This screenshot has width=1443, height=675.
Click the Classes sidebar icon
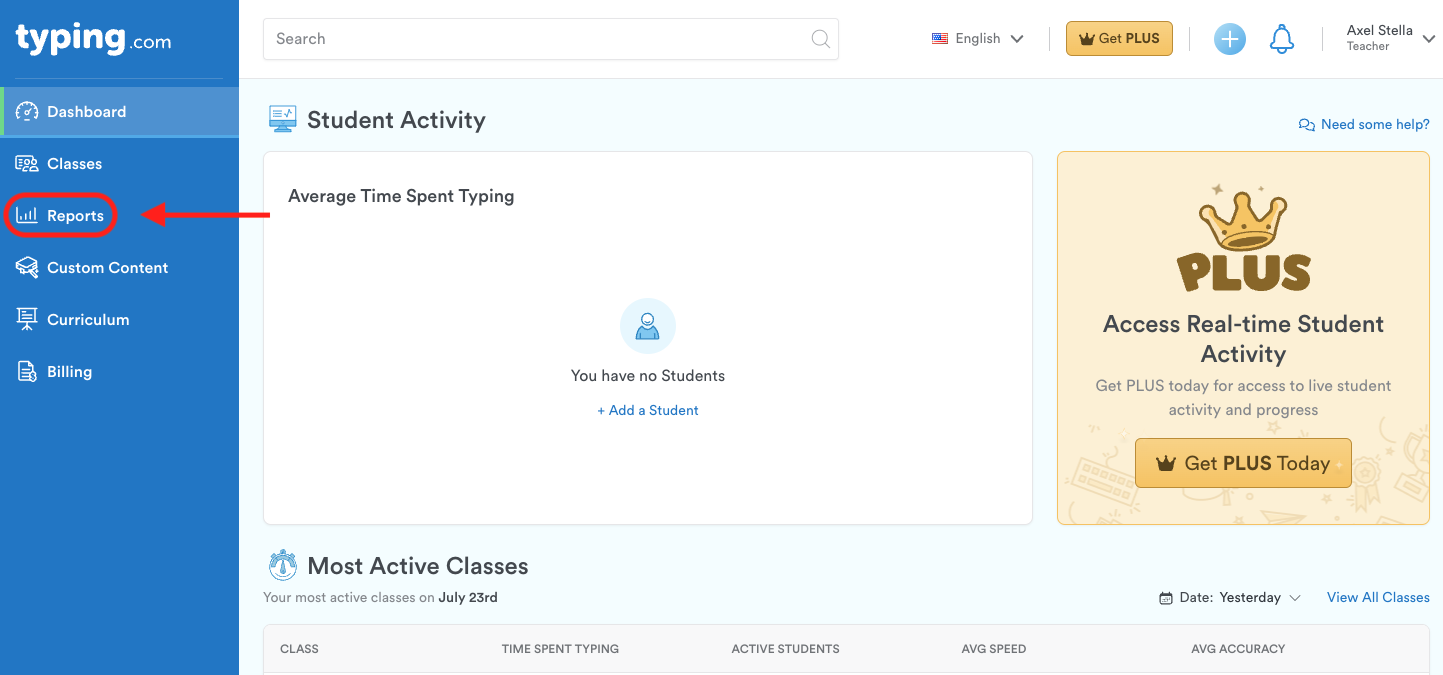(27, 164)
